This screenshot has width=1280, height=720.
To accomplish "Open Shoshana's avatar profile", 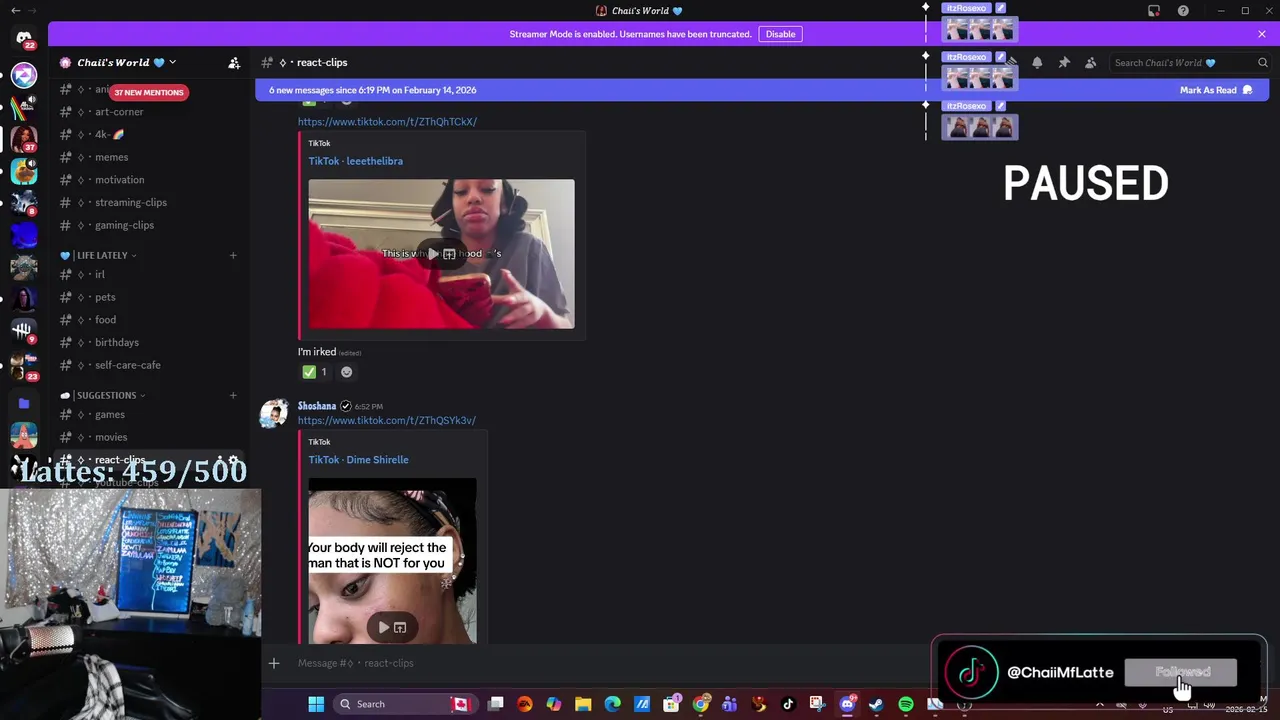I will 274,413.
